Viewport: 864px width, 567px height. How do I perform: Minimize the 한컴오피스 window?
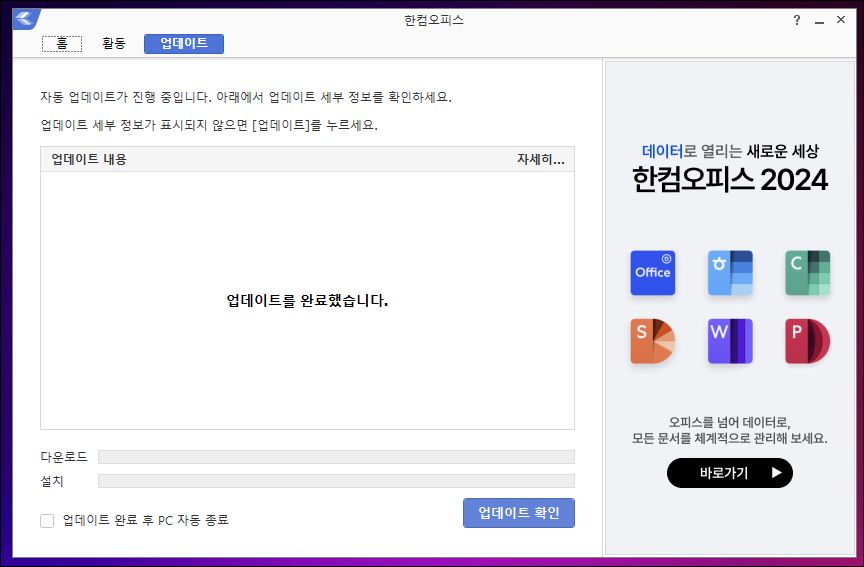point(819,21)
